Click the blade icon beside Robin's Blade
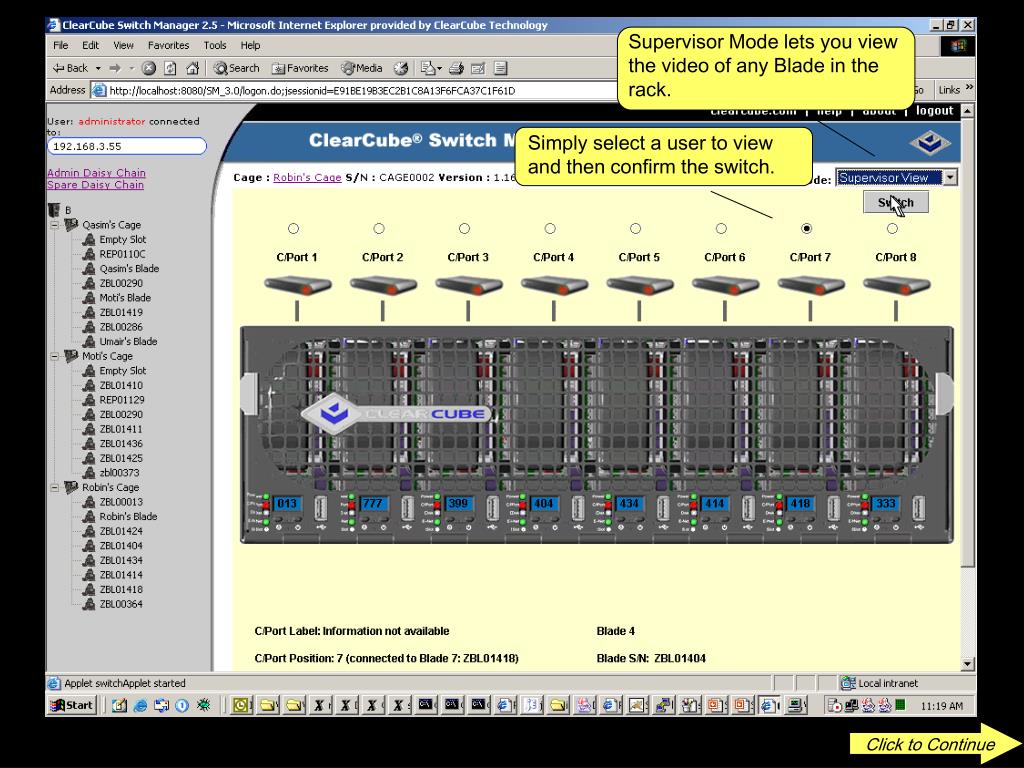The width and height of the screenshot is (1024, 768). pyautogui.click(x=89, y=516)
